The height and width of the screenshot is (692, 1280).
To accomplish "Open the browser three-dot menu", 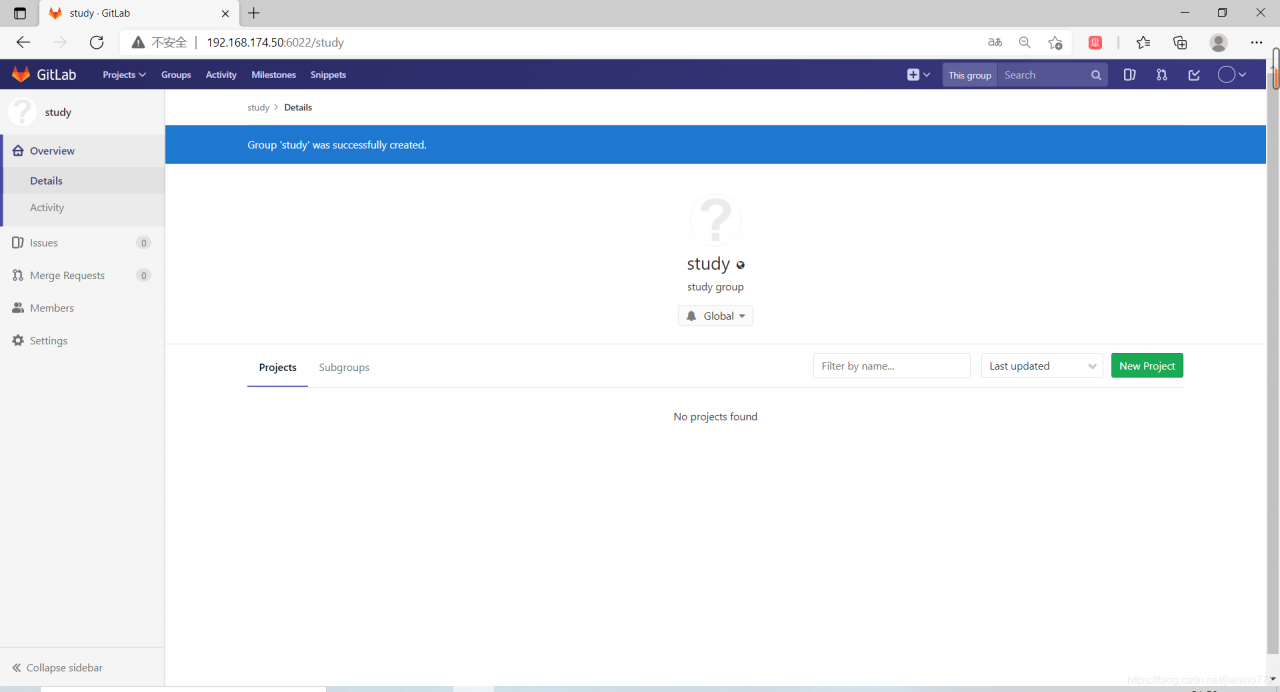I will click(1257, 42).
